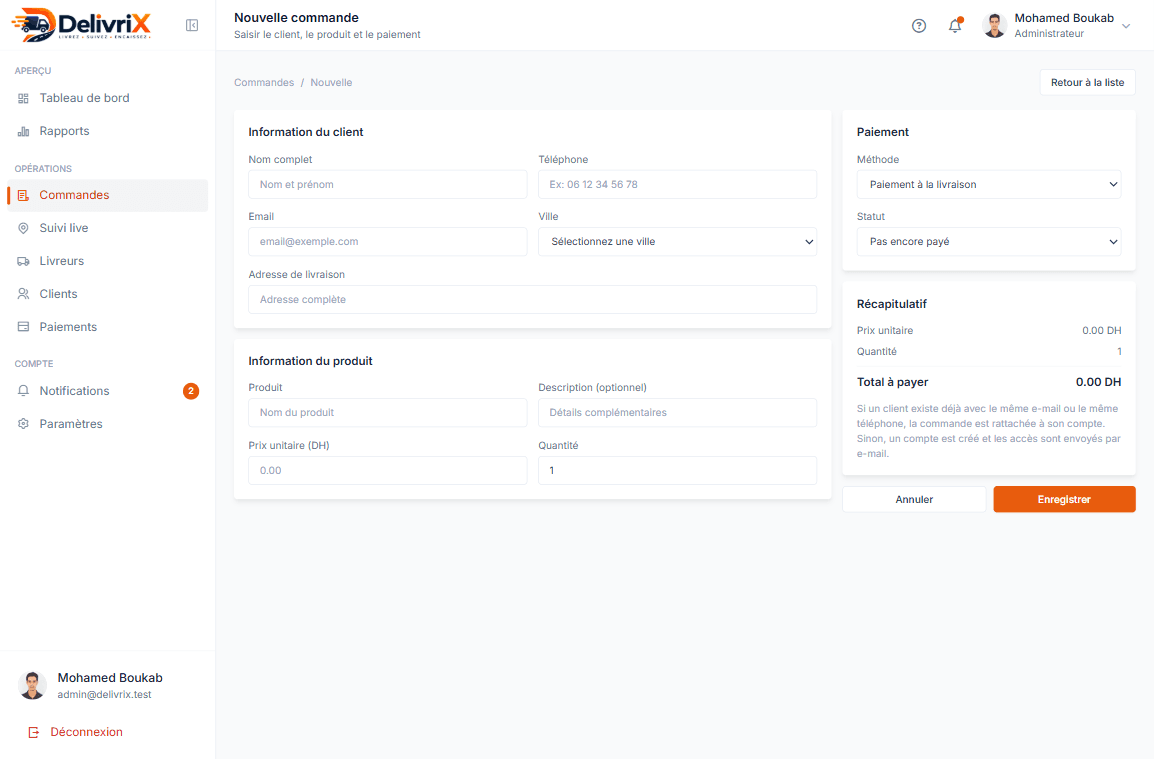Click the Déconnexion link
Image resolution: width=1154 pixels, height=759 pixels.
click(x=86, y=732)
